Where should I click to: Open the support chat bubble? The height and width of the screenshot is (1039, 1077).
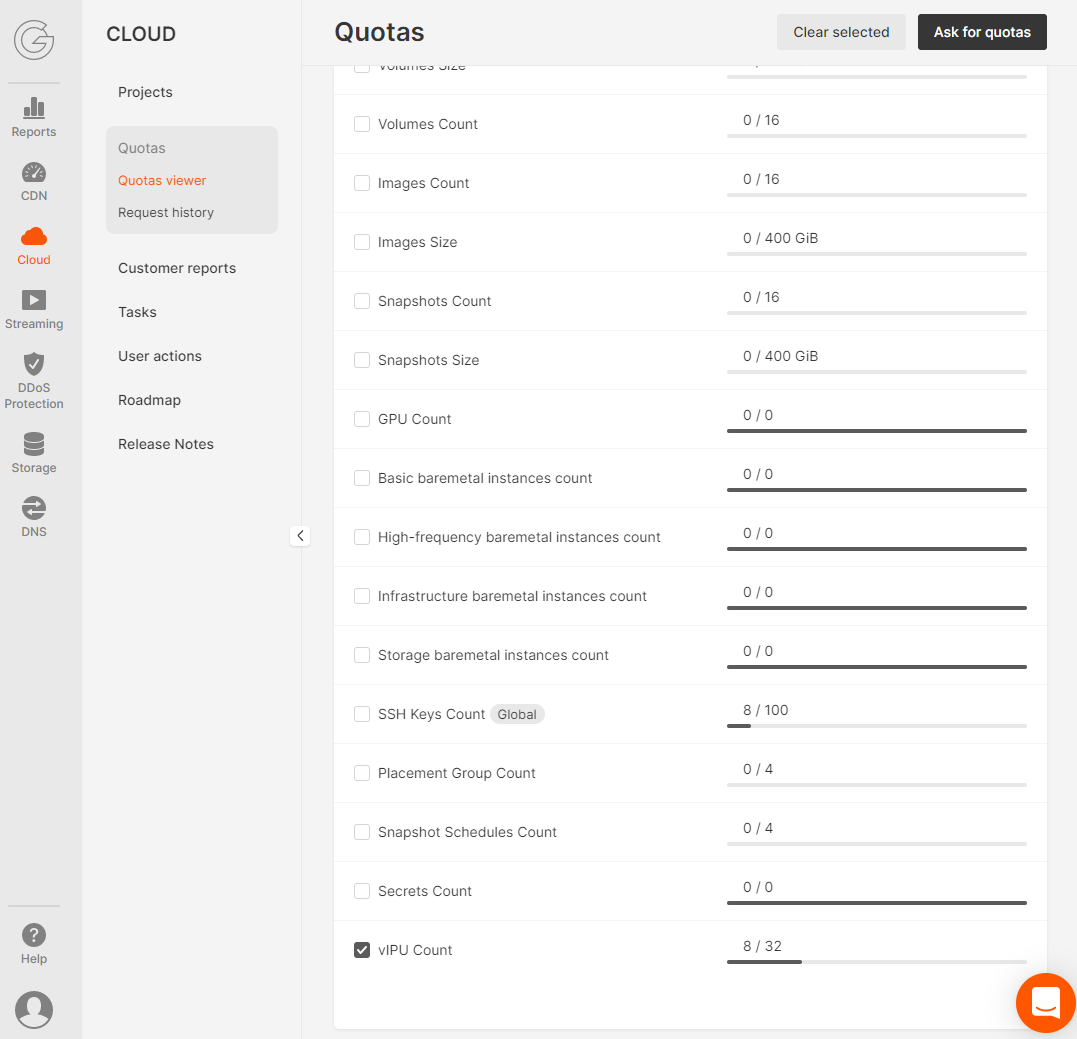(x=1045, y=1002)
